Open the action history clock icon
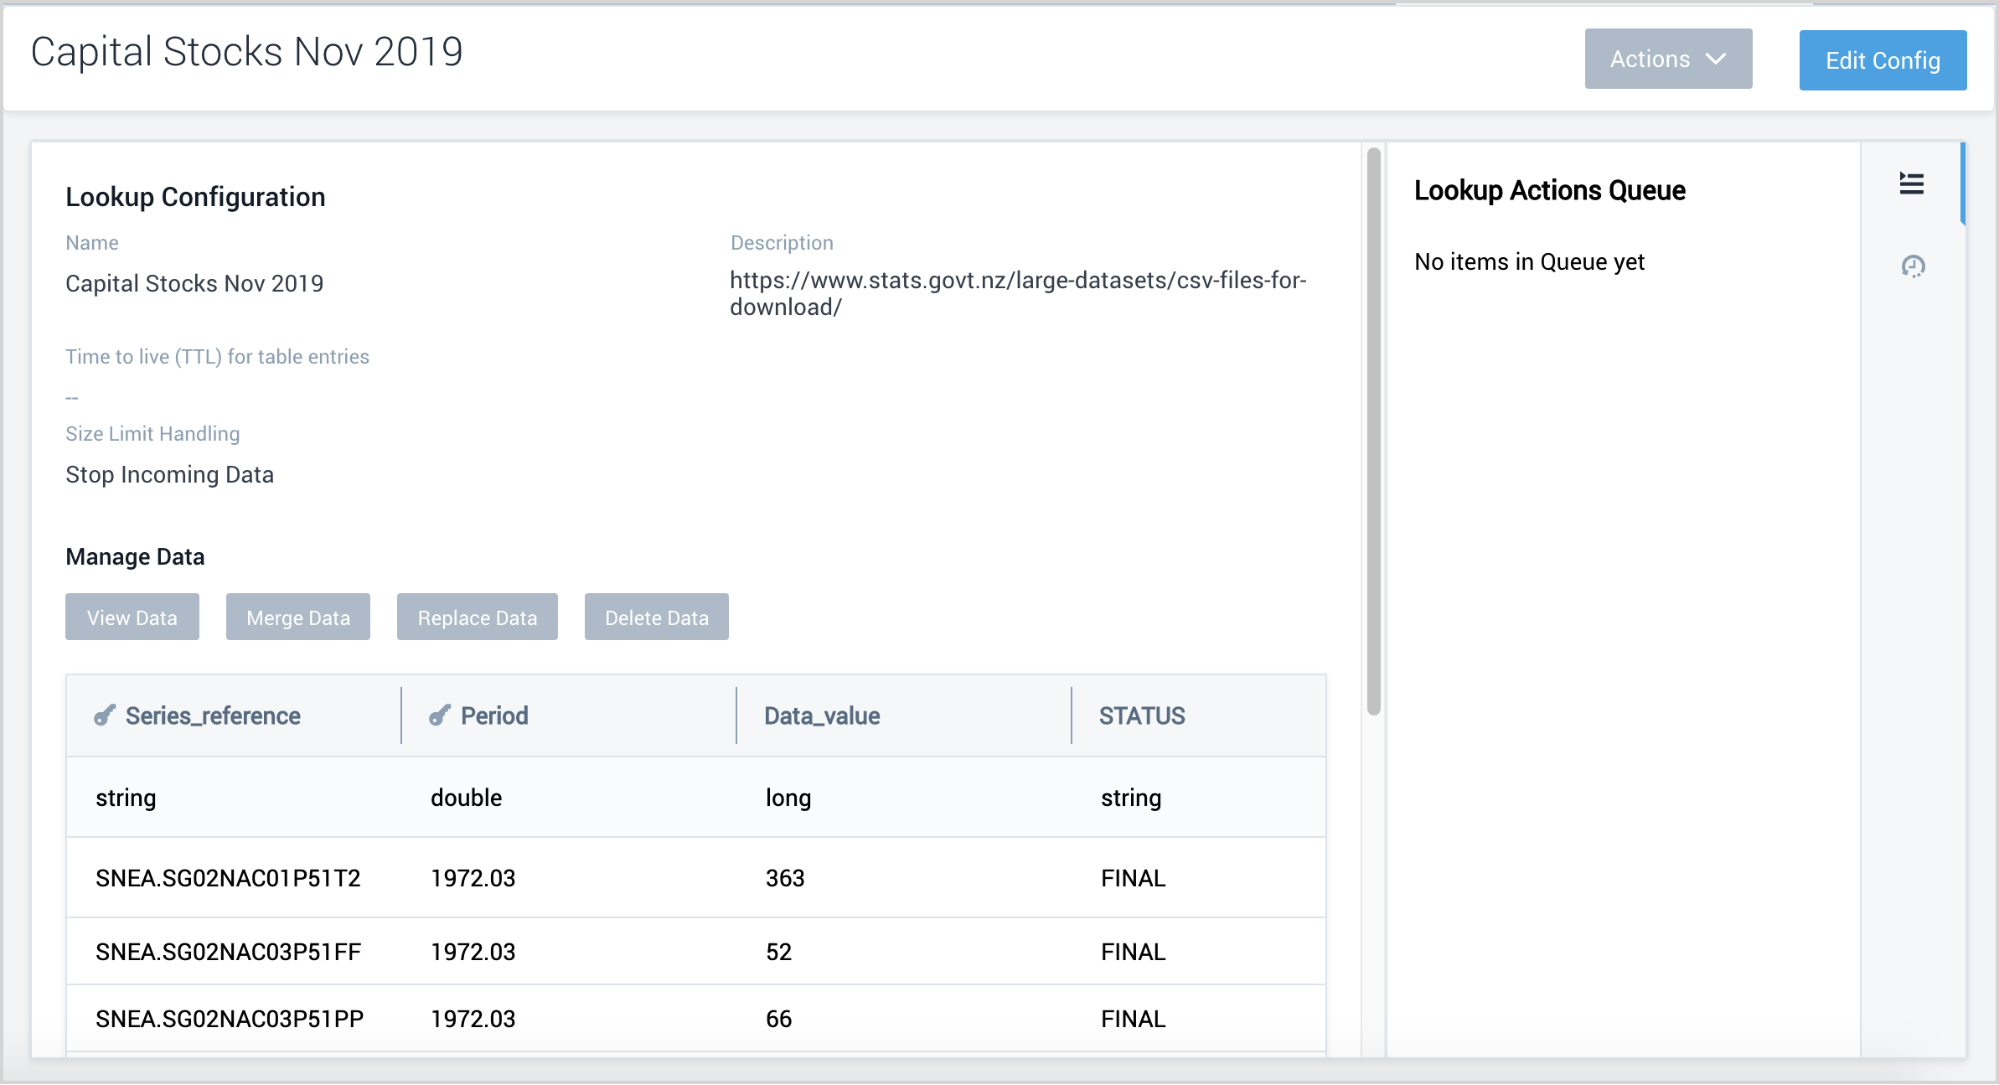Viewport: 1999px width, 1085px height. [1912, 266]
